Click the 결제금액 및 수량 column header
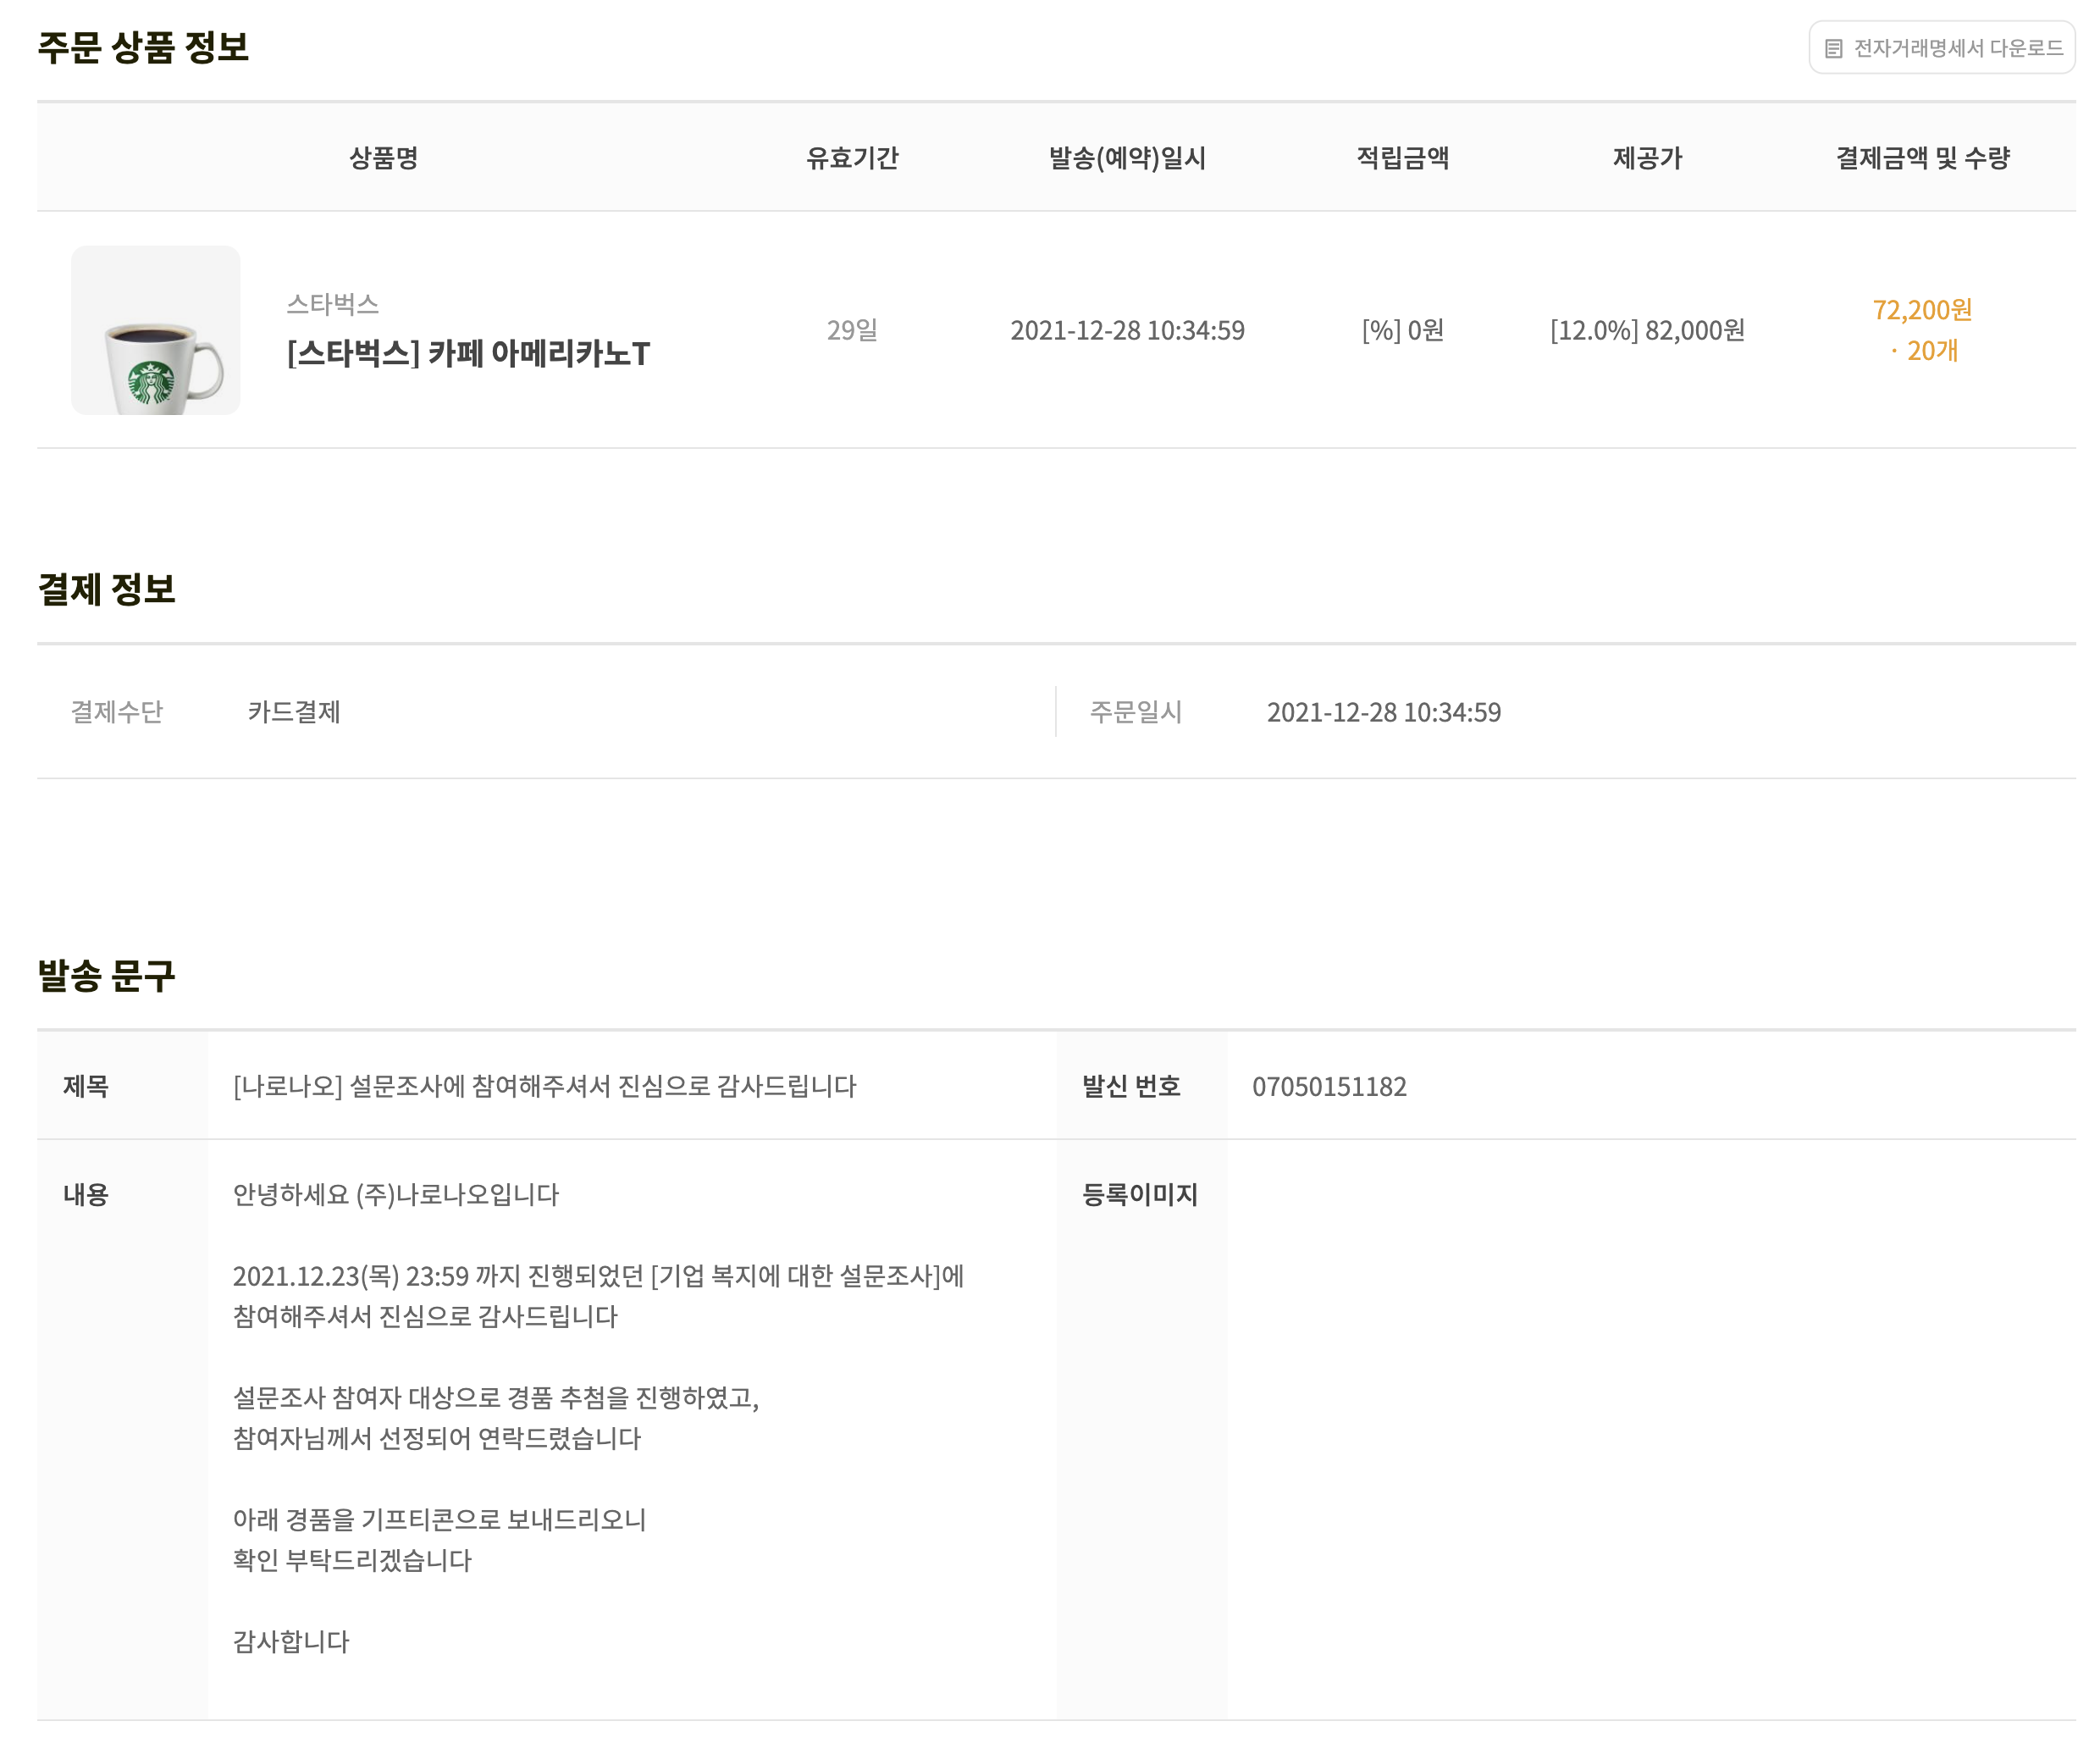 (x=1922, y=157)
